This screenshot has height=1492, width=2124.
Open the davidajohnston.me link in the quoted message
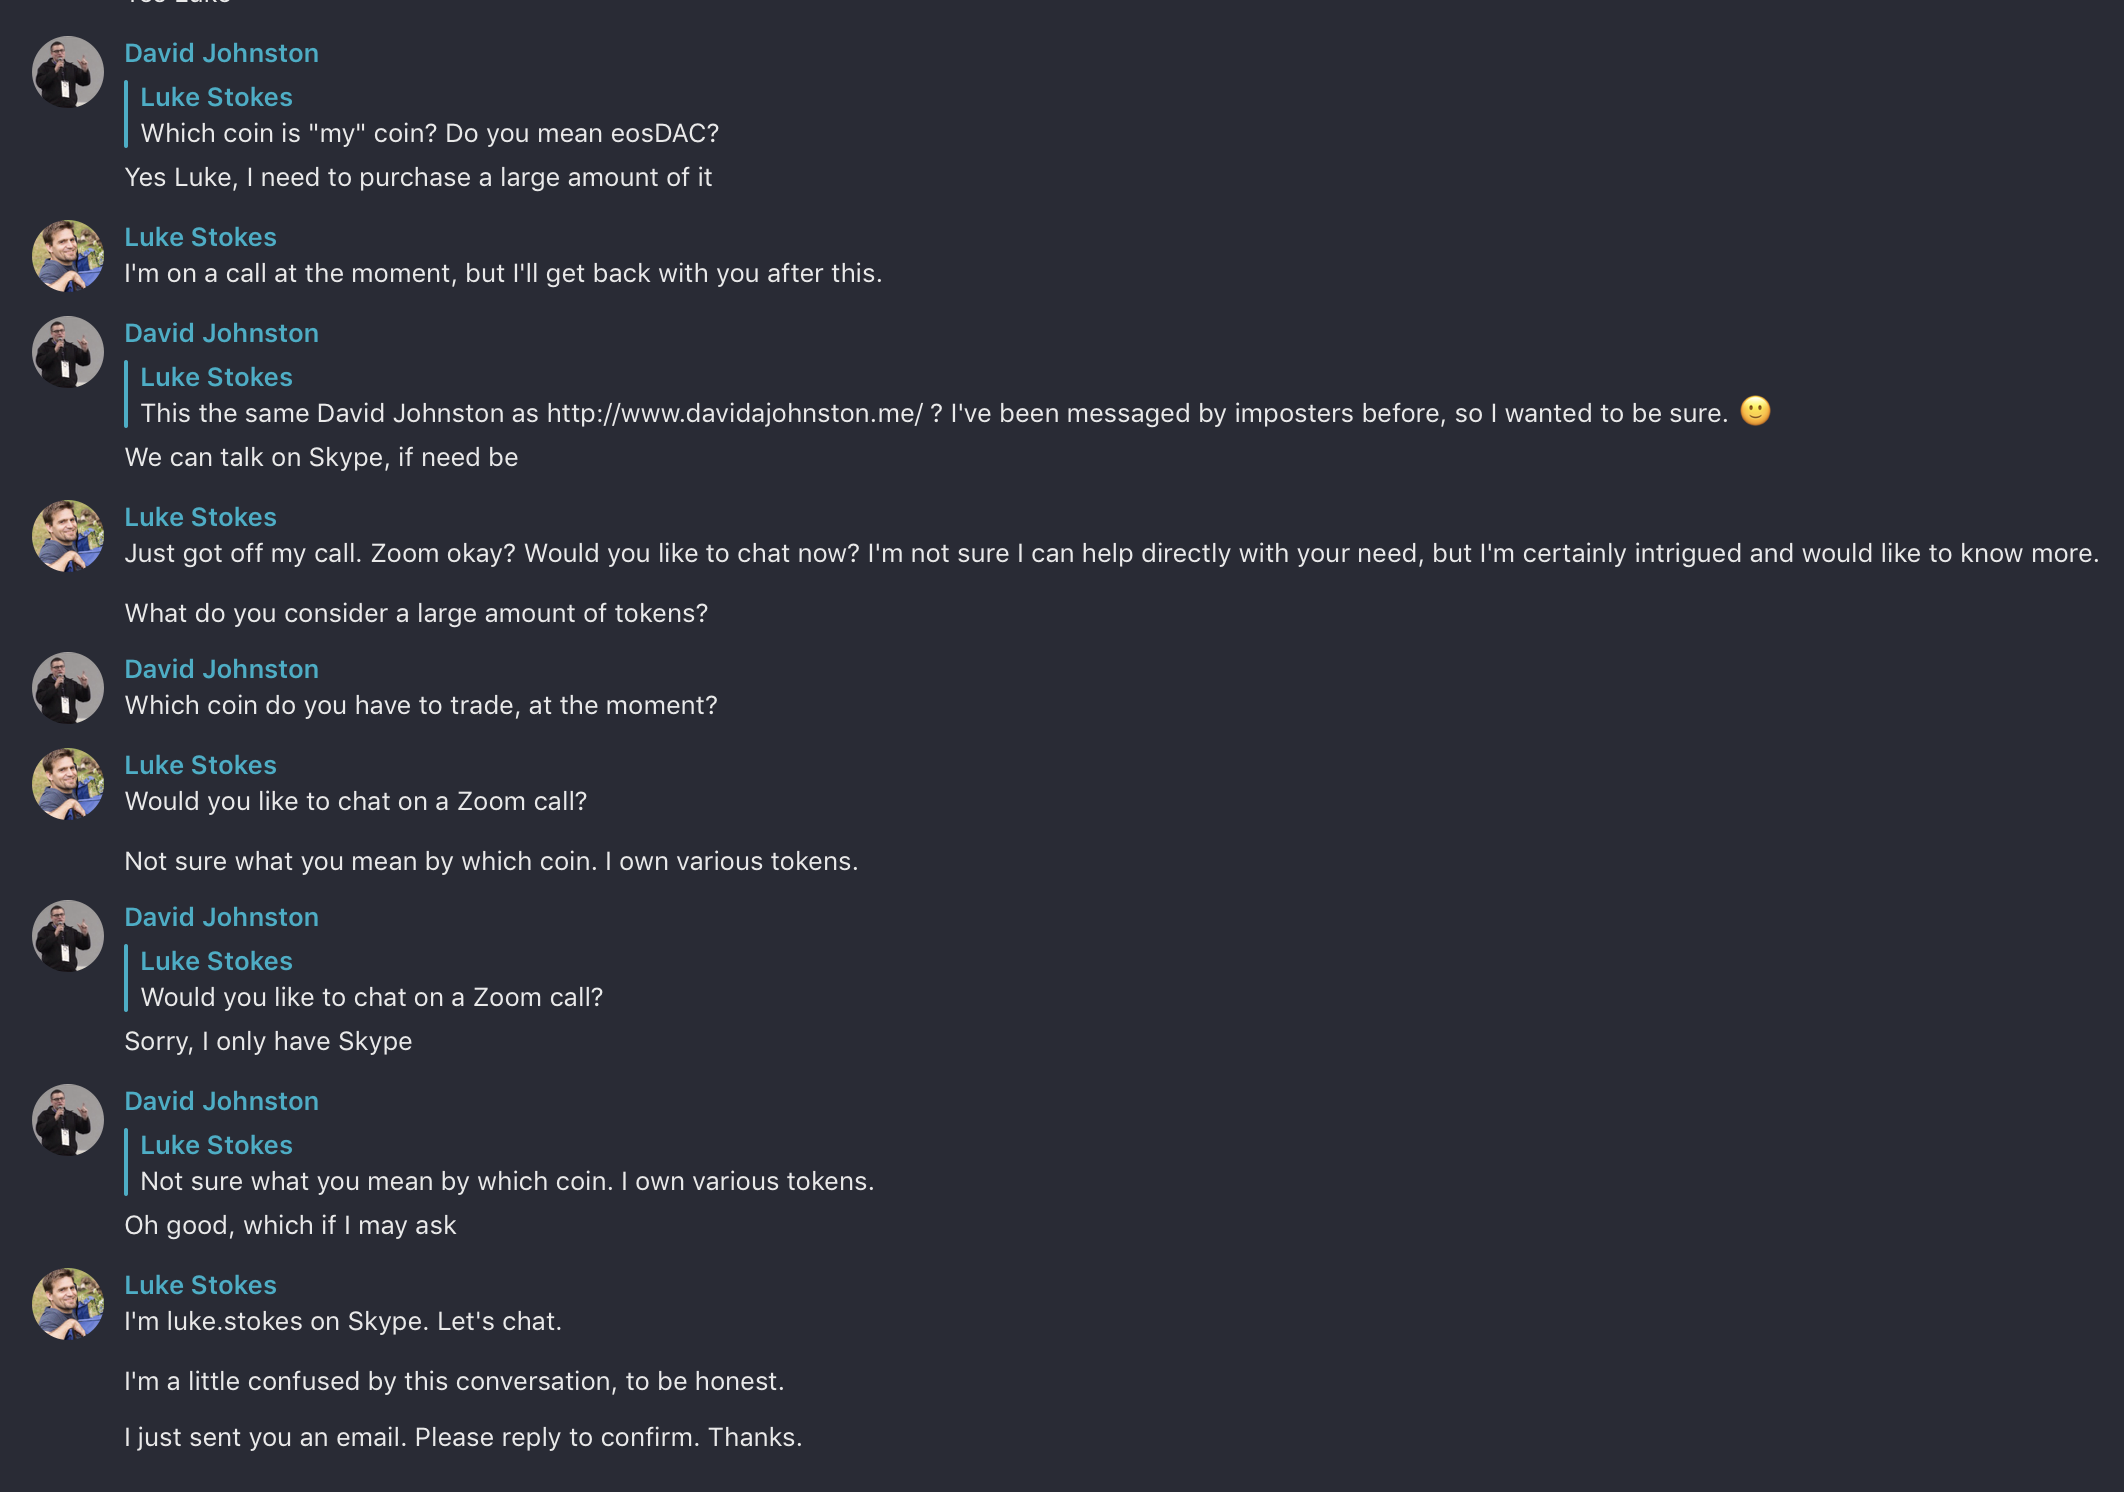point(734,413)
